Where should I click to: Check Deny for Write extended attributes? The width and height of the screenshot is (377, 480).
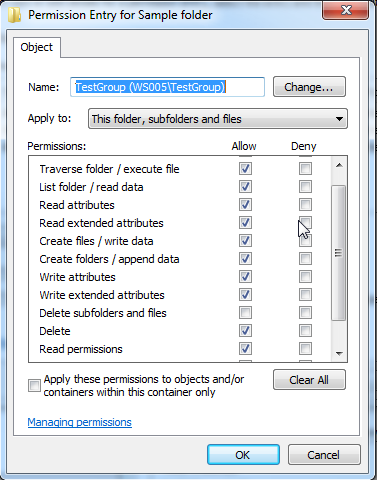click(x=305, y=295)
